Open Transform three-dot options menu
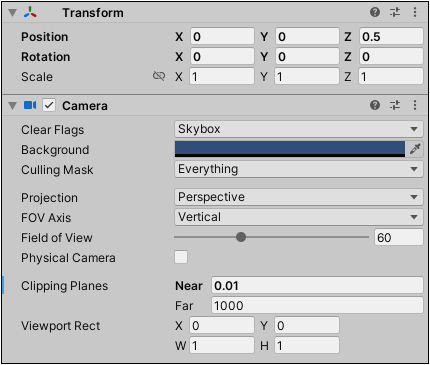The width and height of the screenshot is (430, 365). [x=415, y=12]
